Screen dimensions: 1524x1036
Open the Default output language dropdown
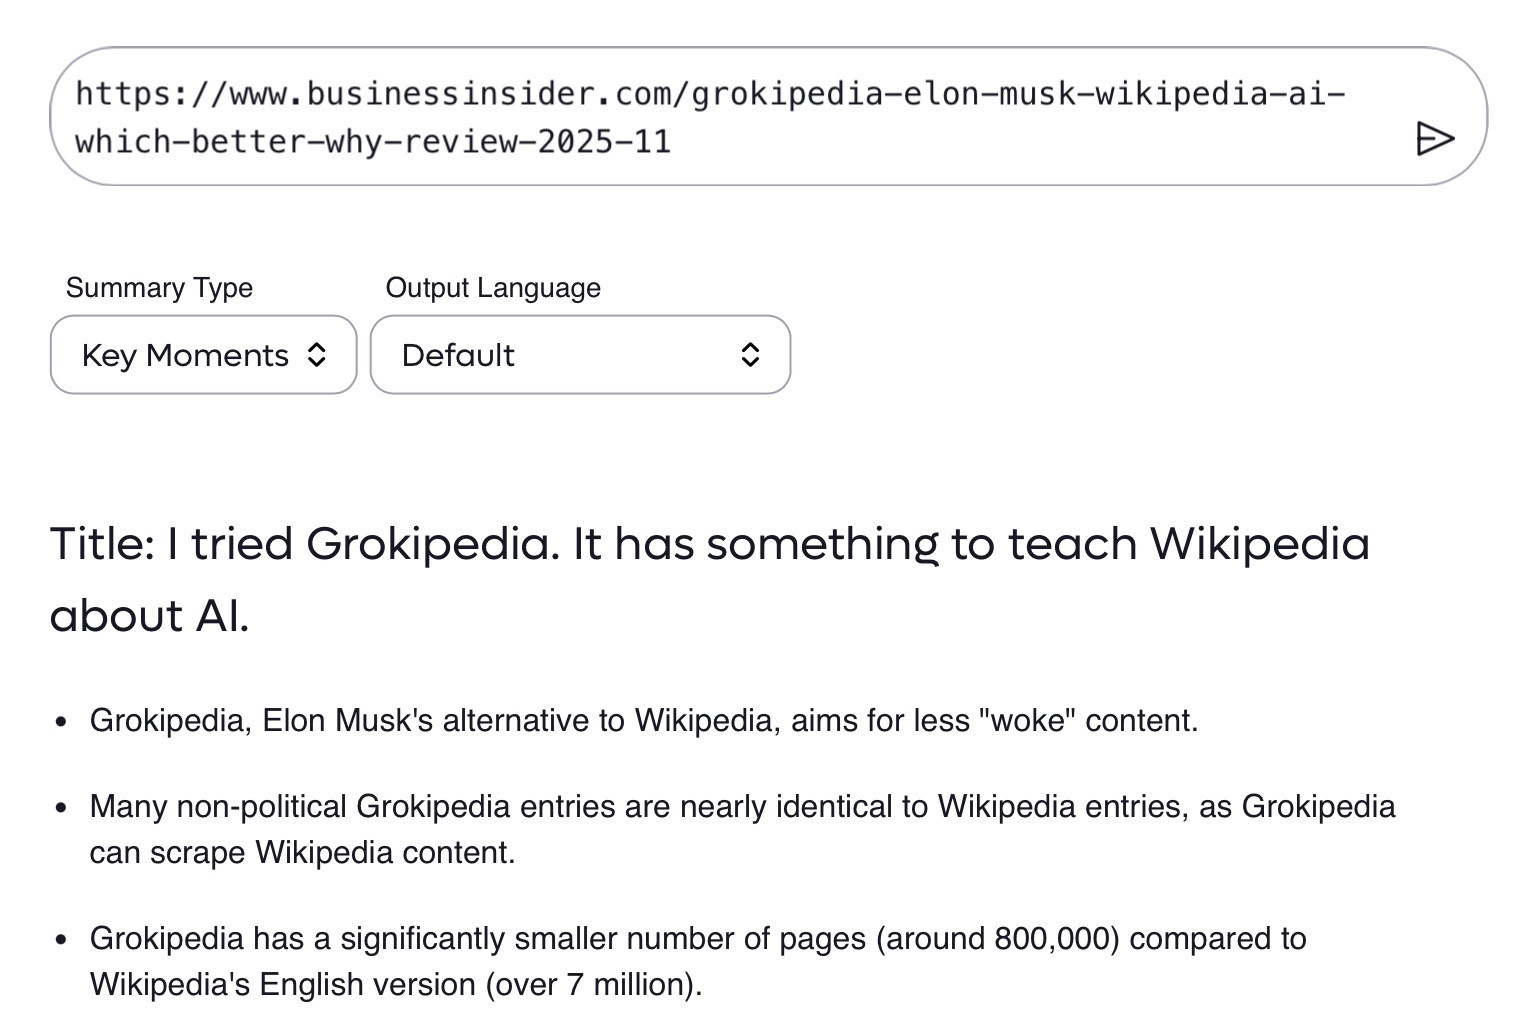[580, 355]
